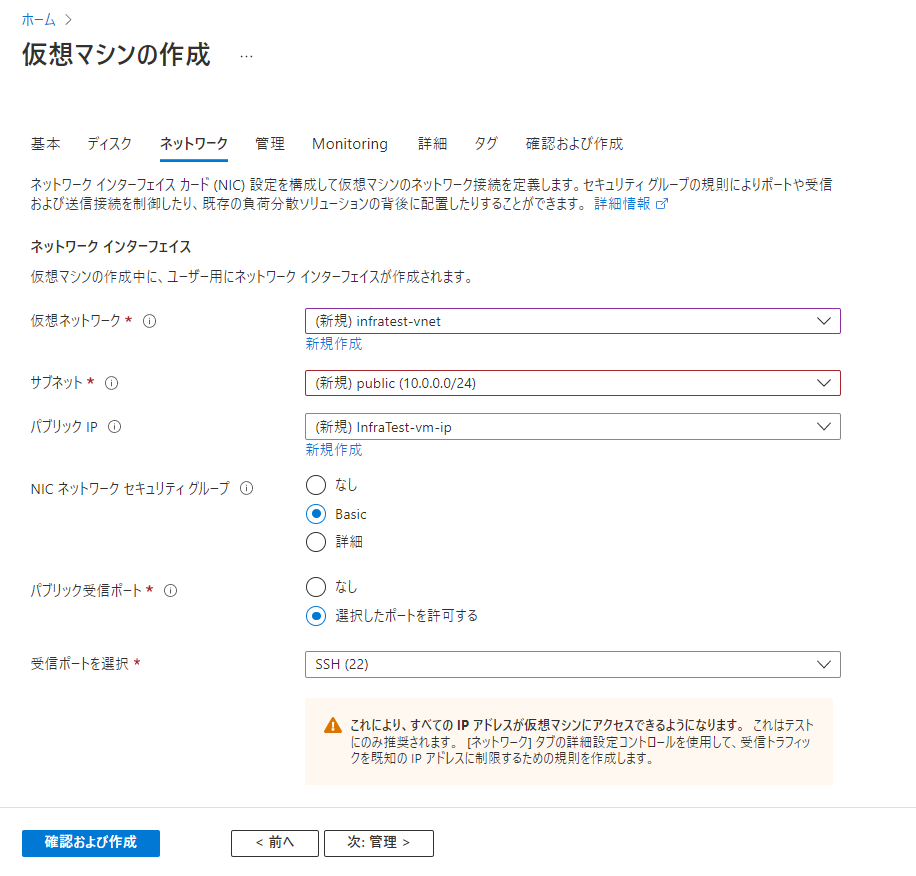916x876 pixels.
Task: Open the 詳細情報 link
Action: click(622, 204)
